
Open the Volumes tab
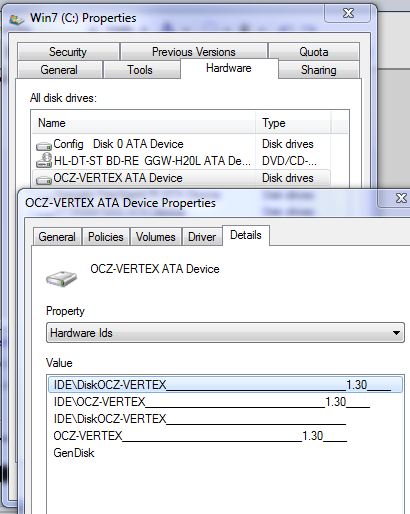(156, 237)
